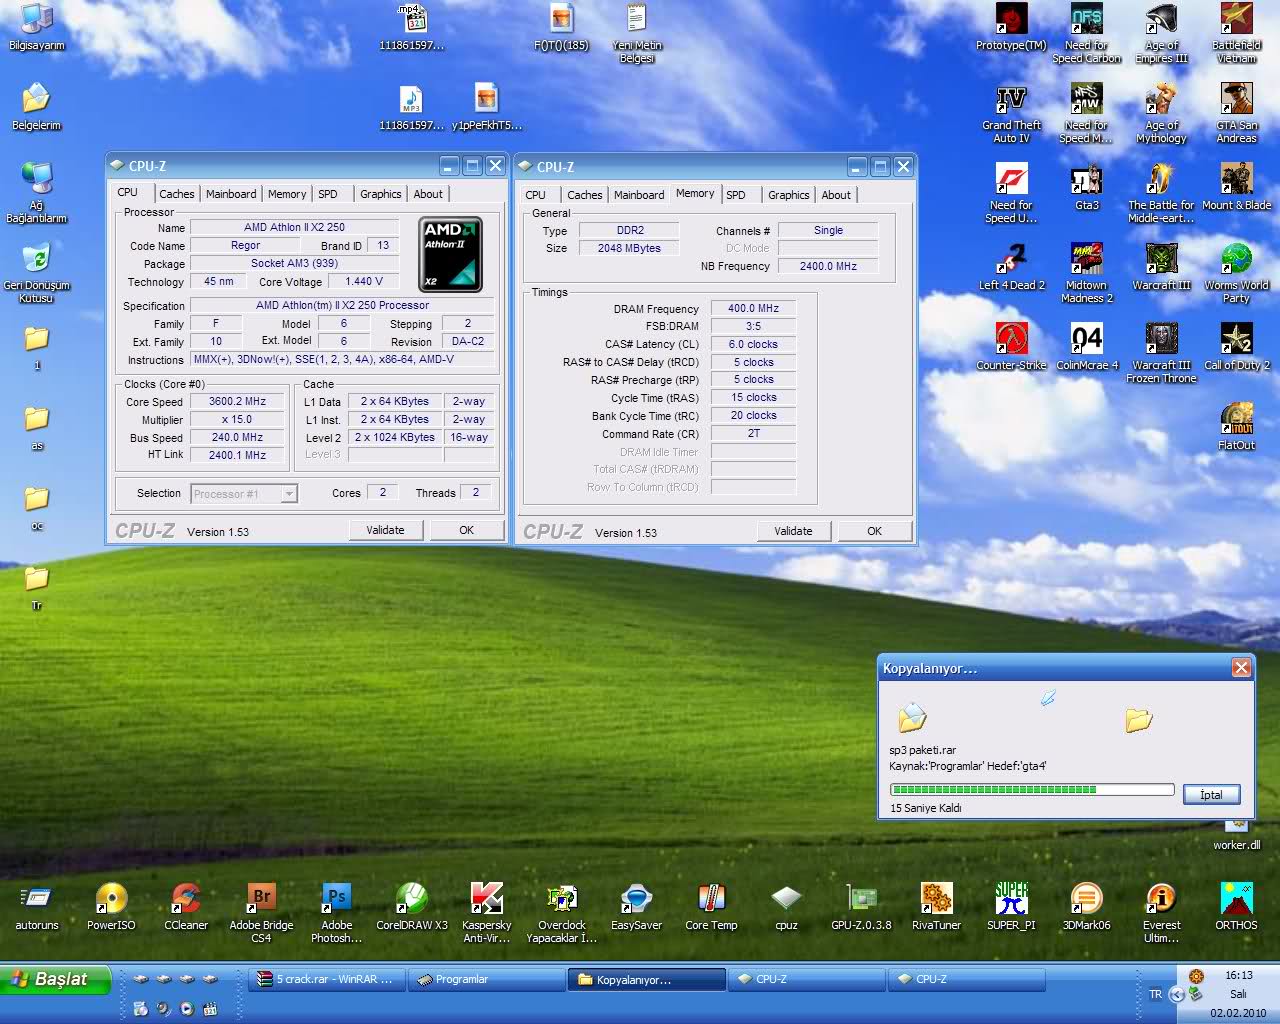Open the Processor #1 selection dropdown
Viewport: 1280px width, 1024px height.
pos(244,493)
